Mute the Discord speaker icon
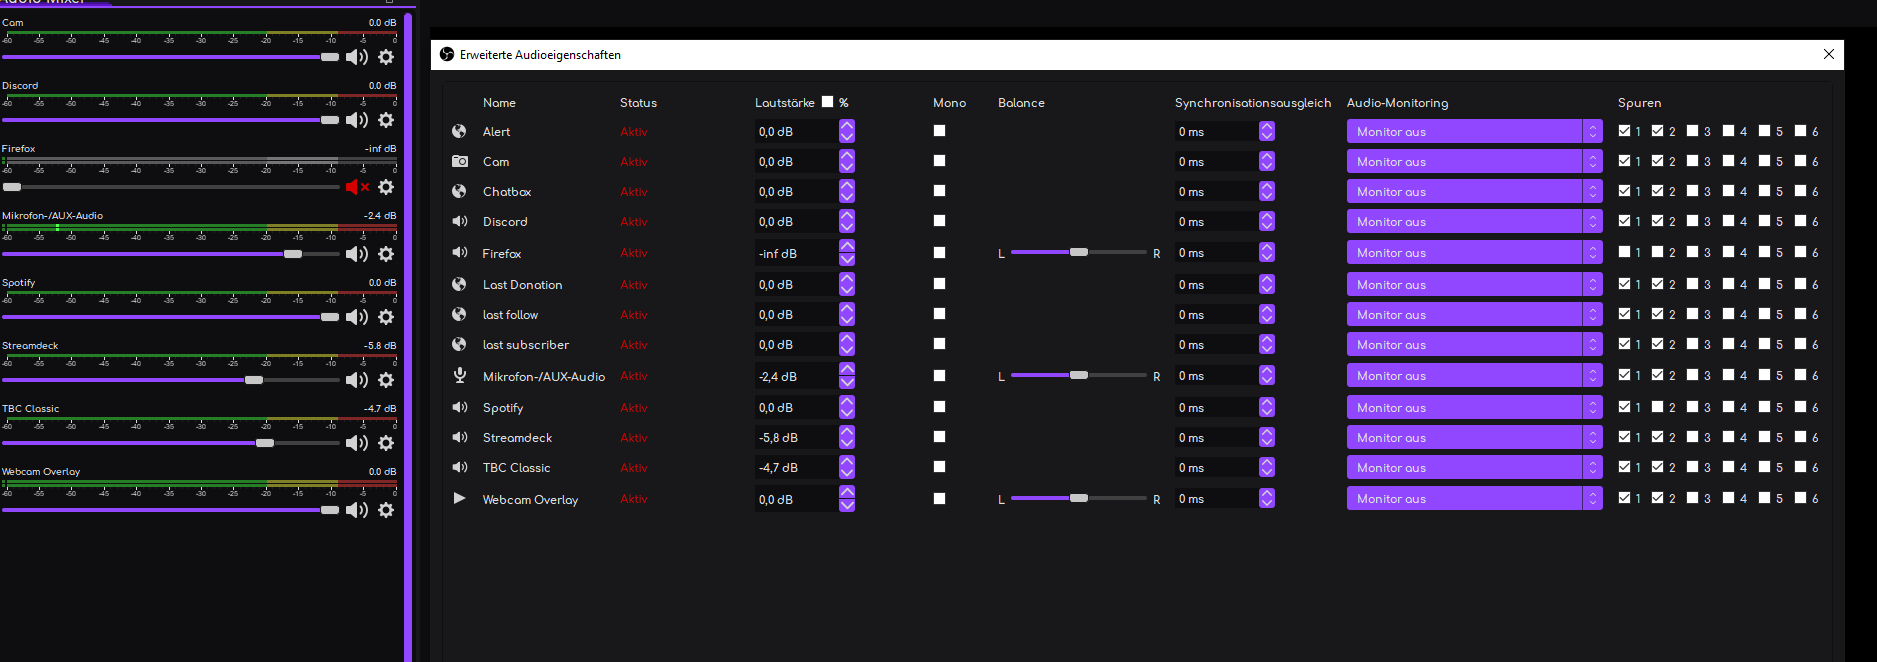 pyautogui.click(x=356, y=120)
